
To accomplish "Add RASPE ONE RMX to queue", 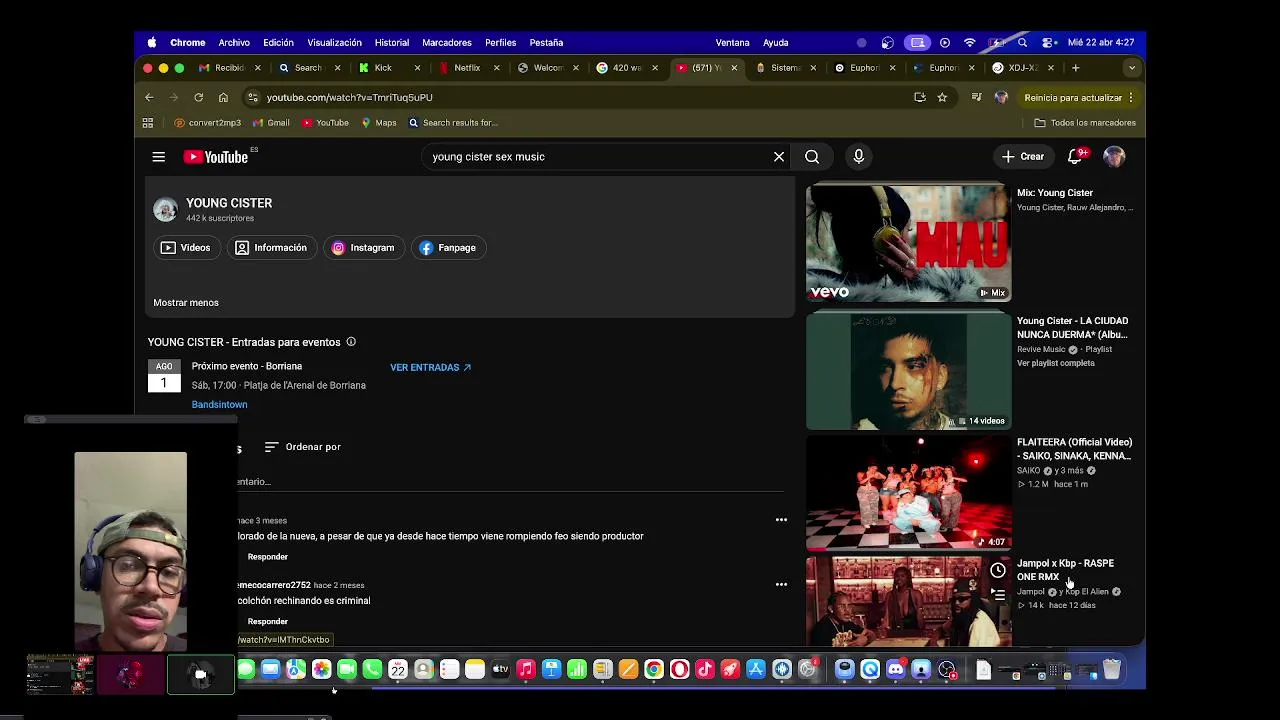I will pos(998,594).
